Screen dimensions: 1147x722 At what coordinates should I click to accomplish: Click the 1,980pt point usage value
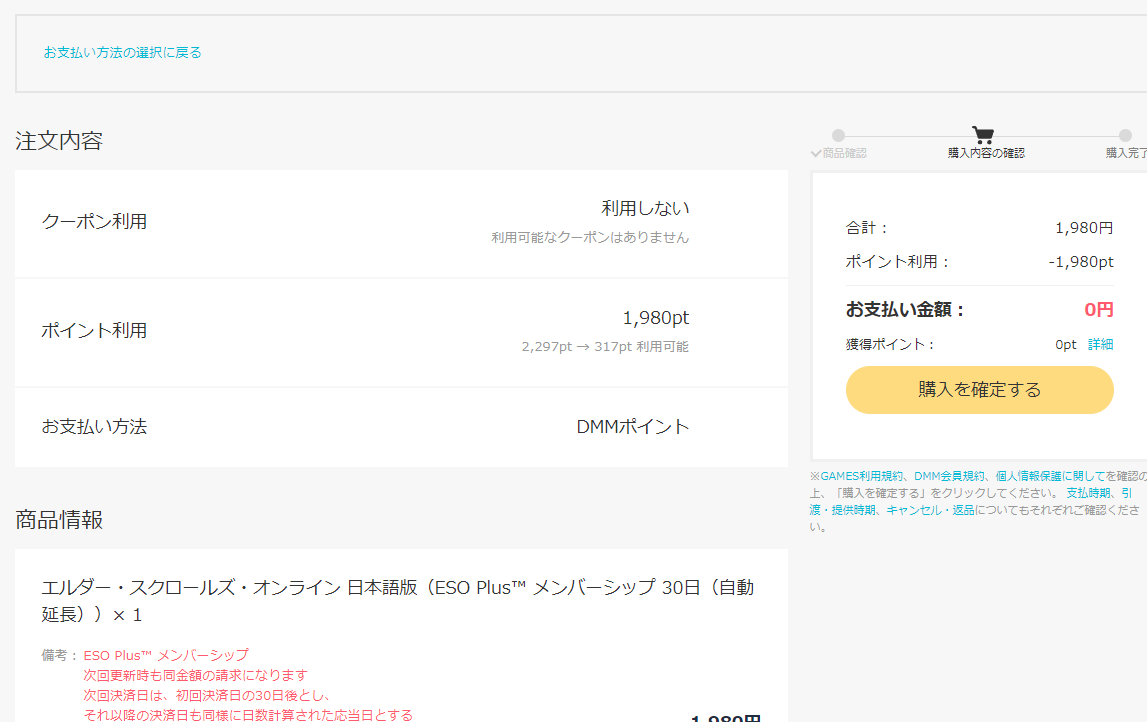(655, 318)
